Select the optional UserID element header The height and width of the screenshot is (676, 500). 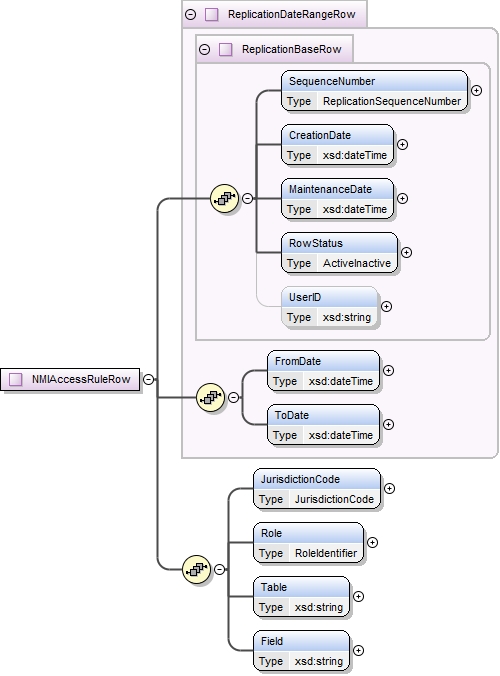[329, 297]
